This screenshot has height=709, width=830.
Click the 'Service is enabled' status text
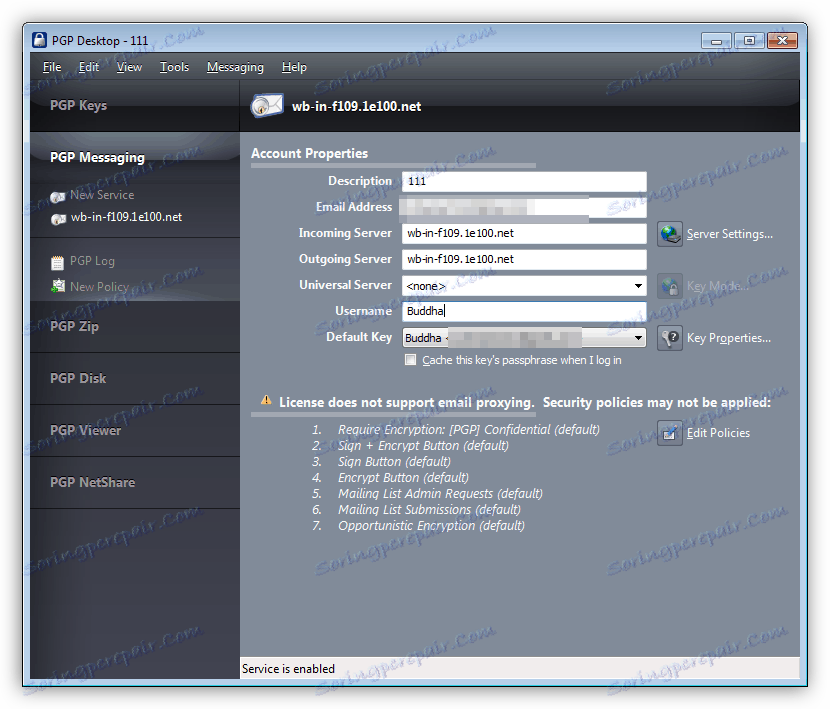(x=288, y=669)
